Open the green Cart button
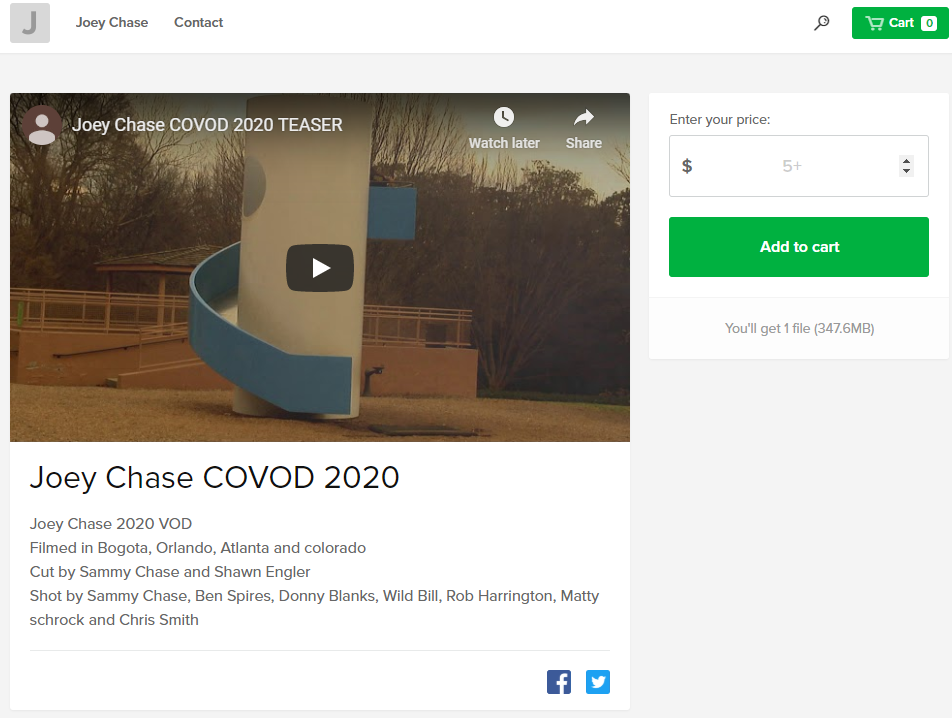 pos(888,23)
